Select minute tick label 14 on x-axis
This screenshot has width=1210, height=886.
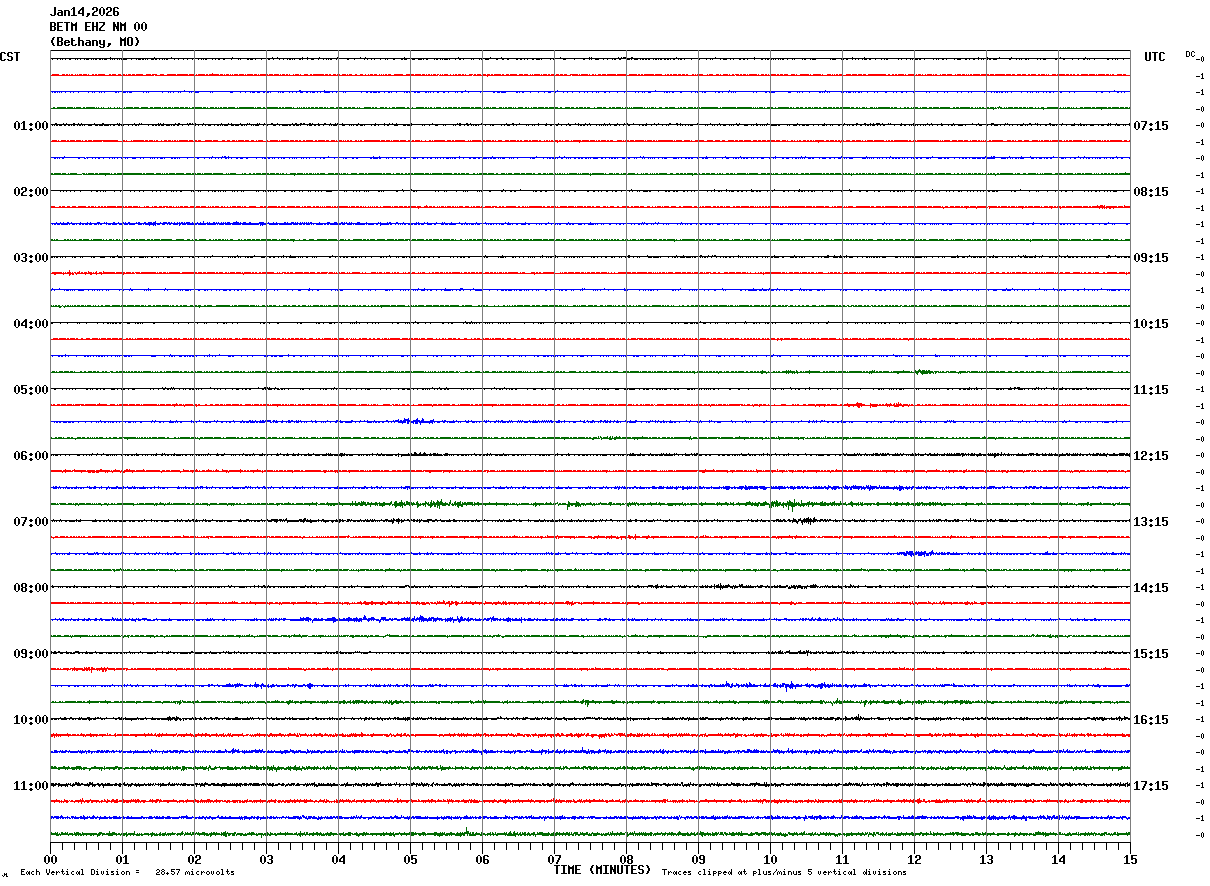1058,859
